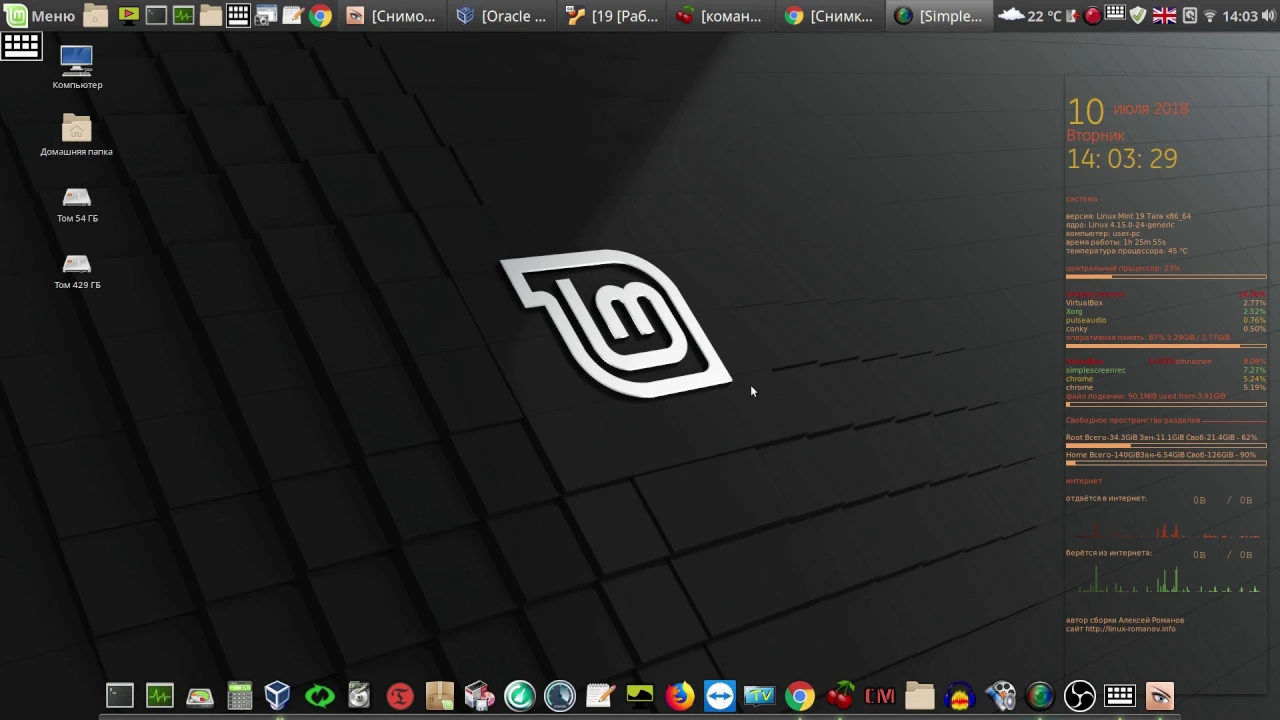Open the hard disk utility in dock
This screenshot has height=720, width=1280.
pyautogui.click(x=359, y=695)
